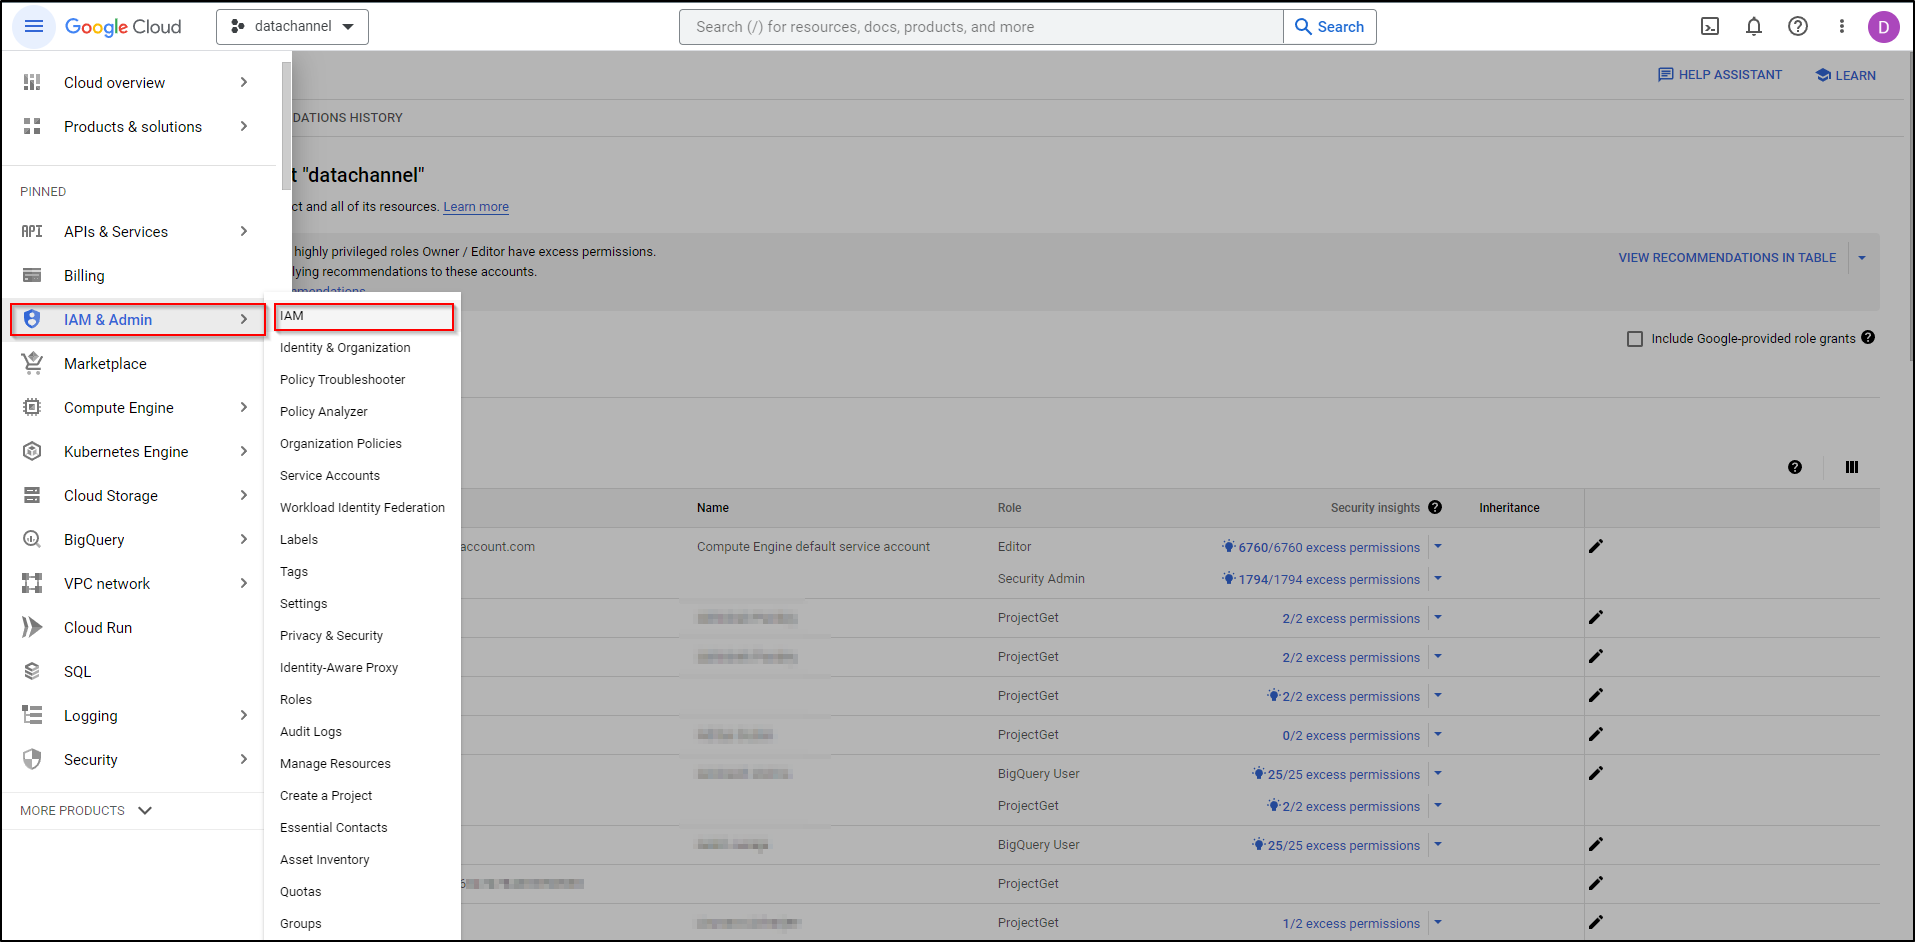Open Quotas submenu item
This screenshot has width=1915, height=942.
[x=301, y=892]
